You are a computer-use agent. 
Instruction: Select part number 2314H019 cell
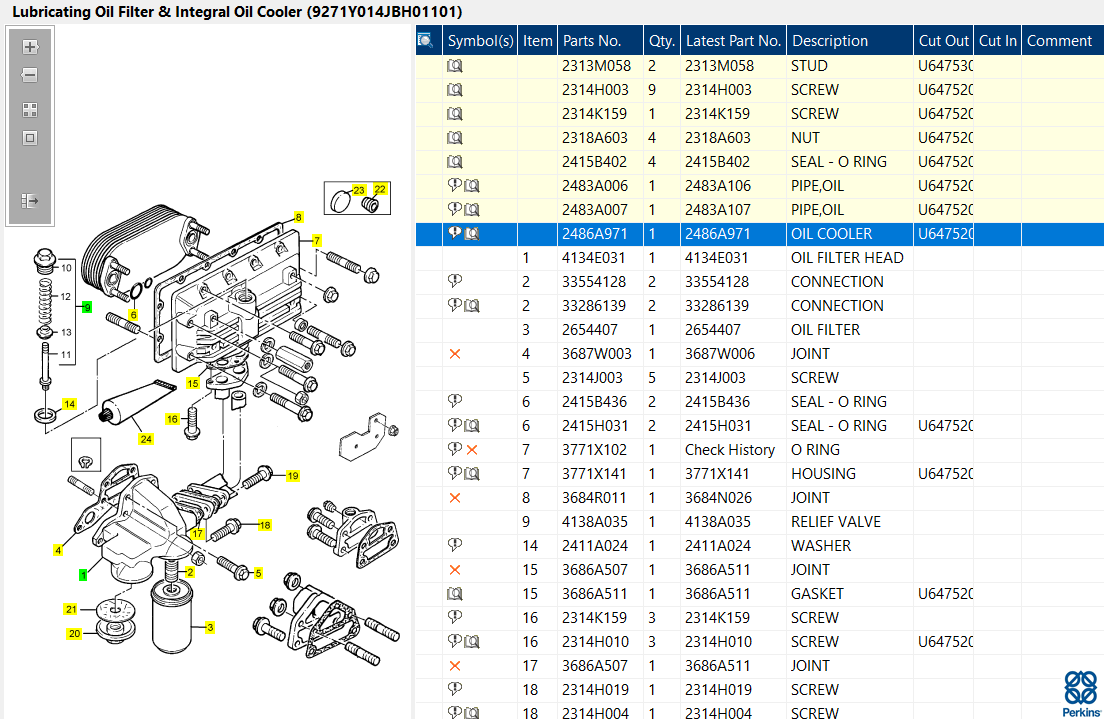tap(601, 689)
